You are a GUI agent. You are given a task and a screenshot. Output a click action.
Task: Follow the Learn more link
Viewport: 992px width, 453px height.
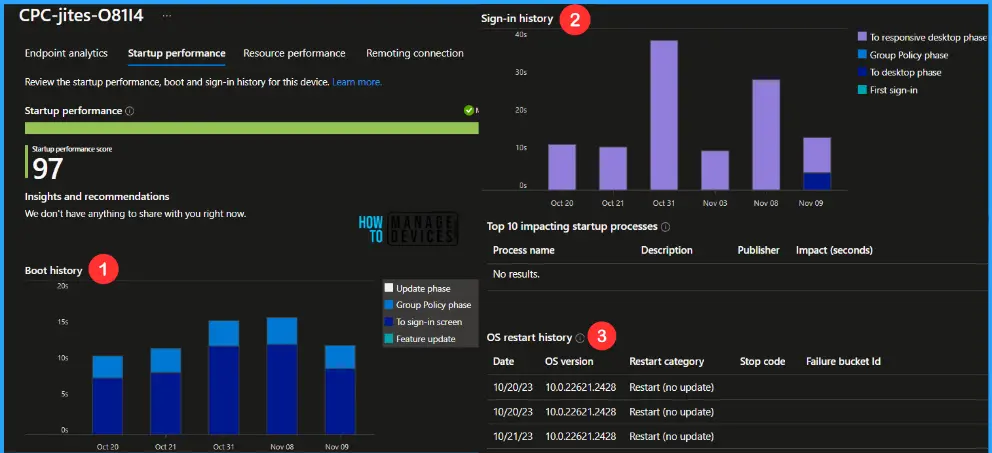tap(357, 82)
